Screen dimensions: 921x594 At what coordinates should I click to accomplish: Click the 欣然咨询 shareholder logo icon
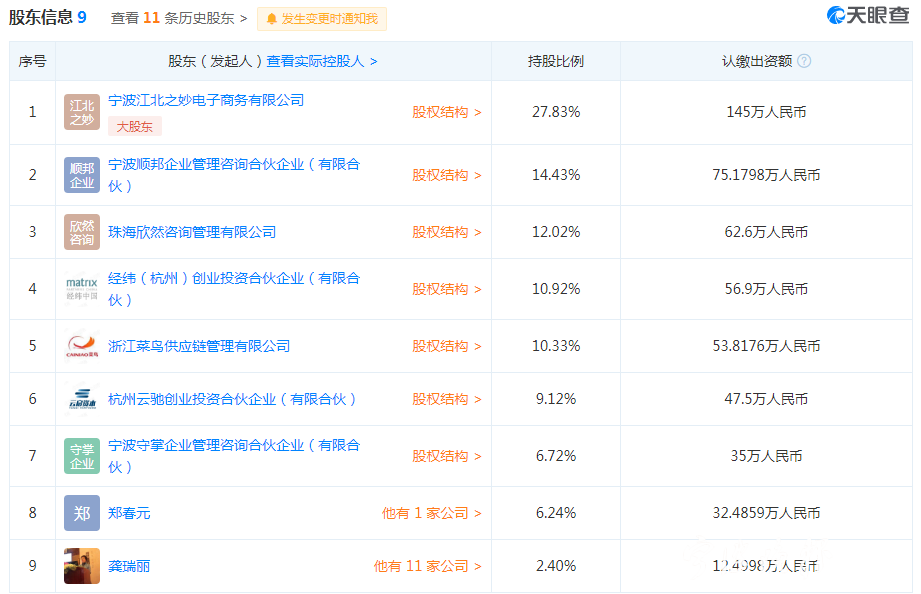(x=82, y=232)
